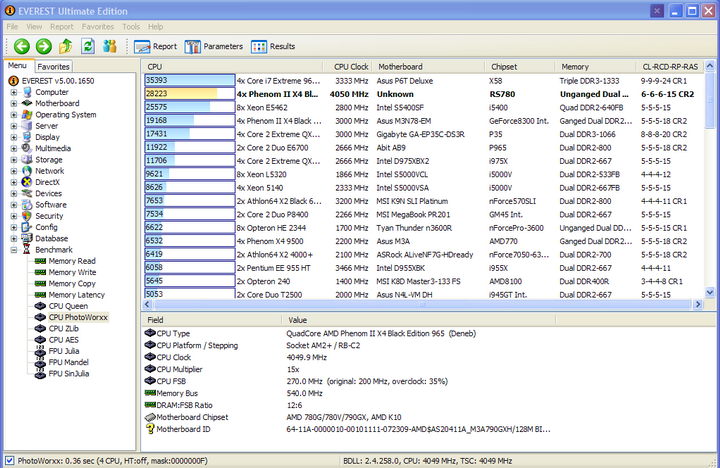This screenshot has width=720, height=468.
Task: Open the File menu
Action: (12, 27)
